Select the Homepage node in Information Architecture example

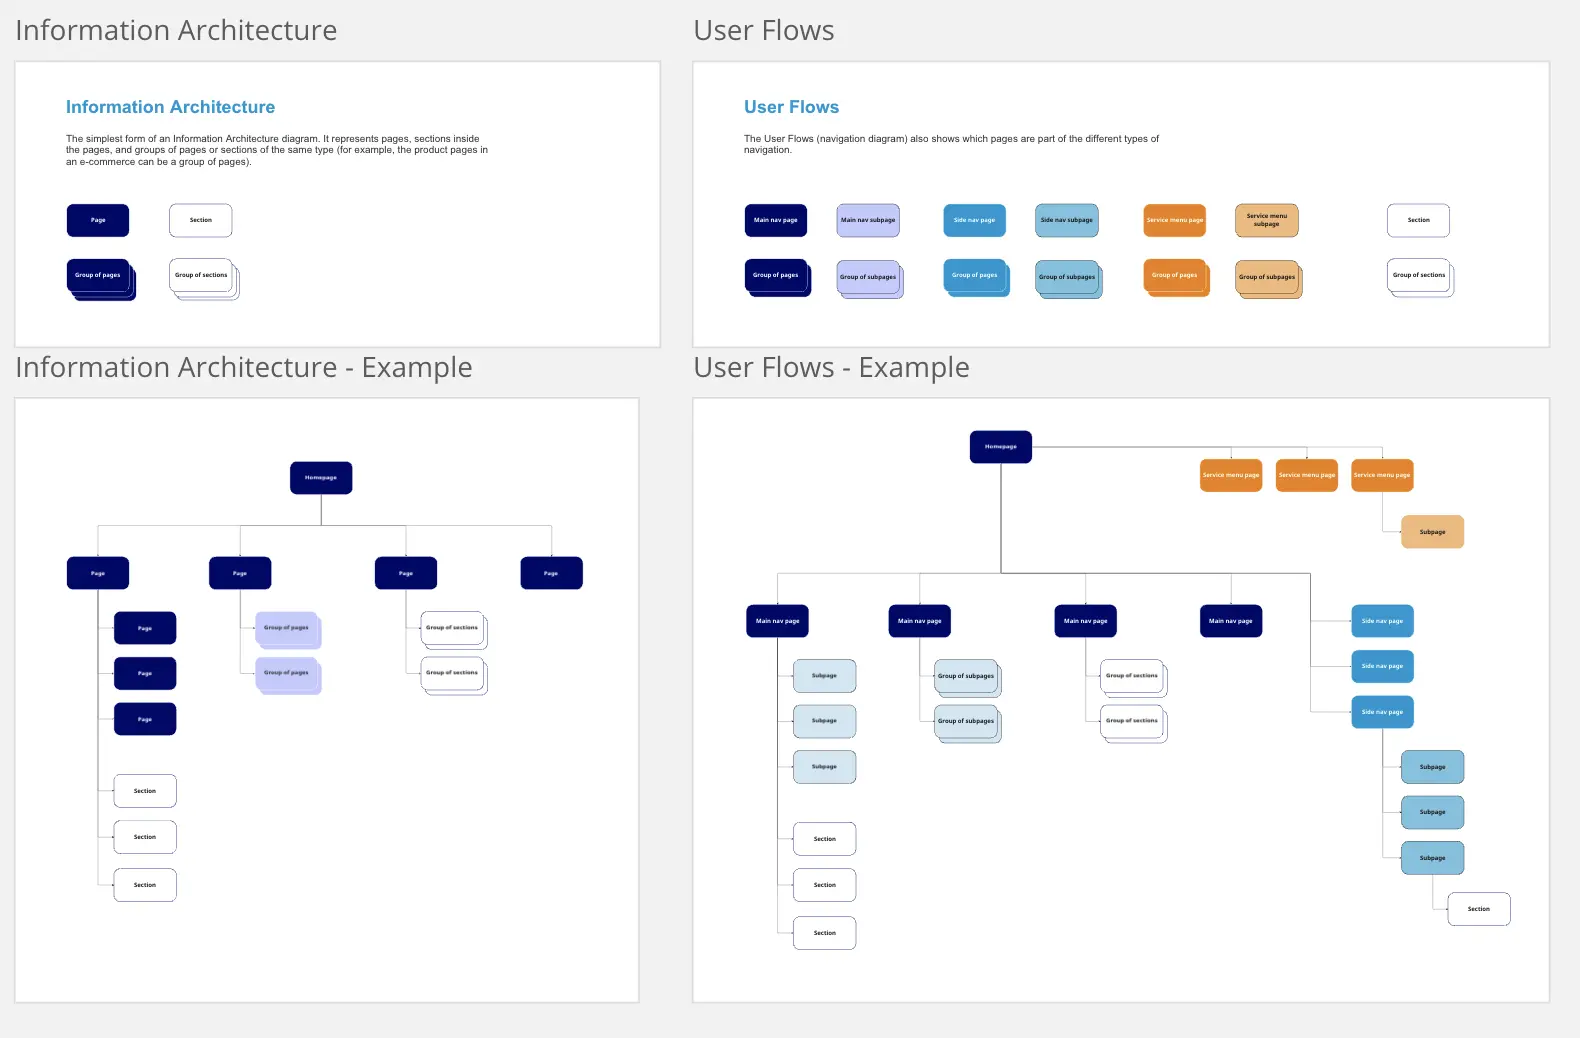click(x=321, y=478)
